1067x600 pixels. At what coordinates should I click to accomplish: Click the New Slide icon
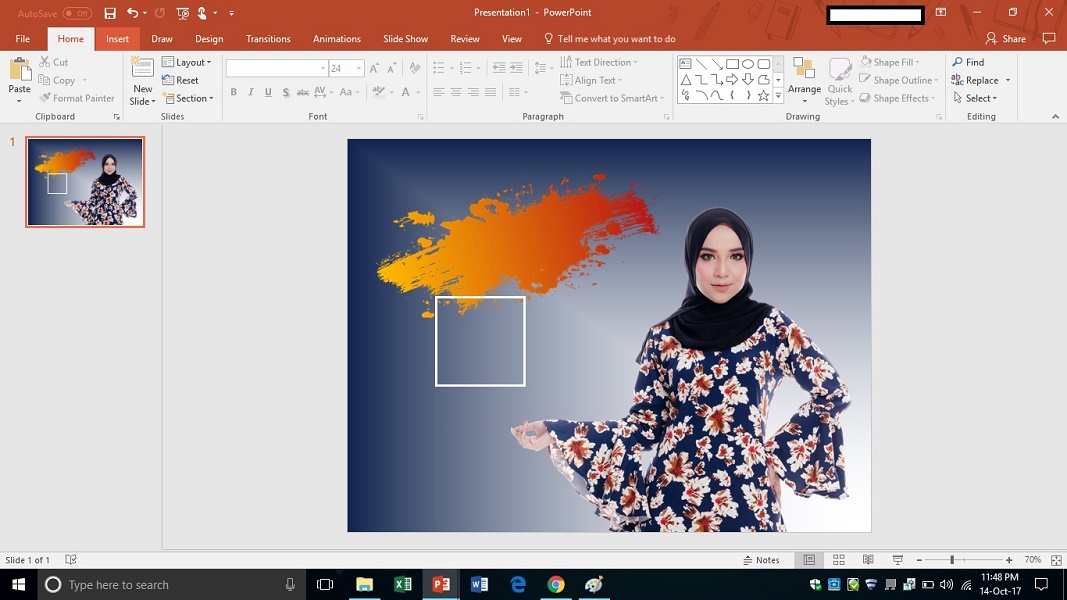point(142,69)
